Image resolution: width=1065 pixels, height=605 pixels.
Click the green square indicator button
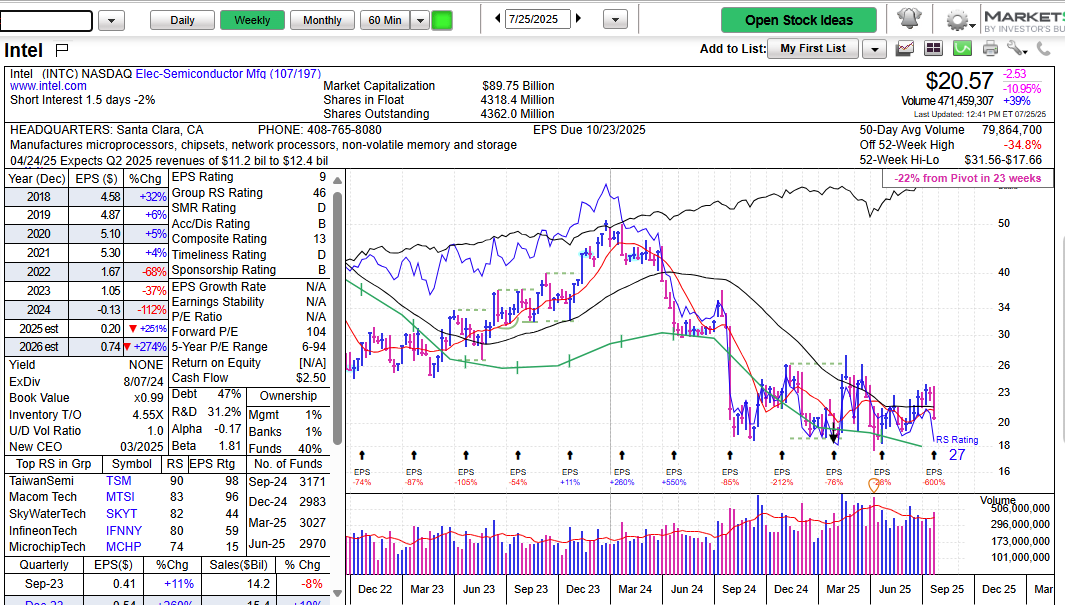tap(442, 20)
